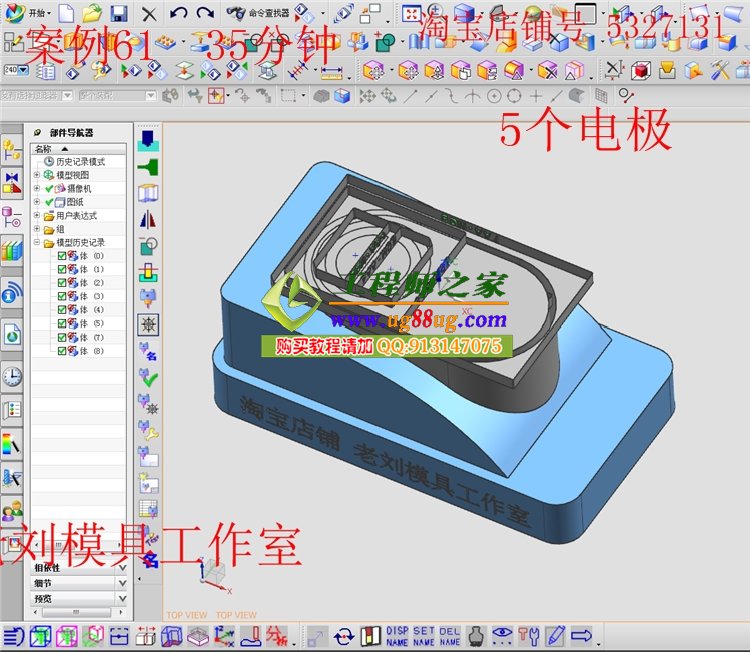Click the DISP NAME icon

(x=397, y=636)
